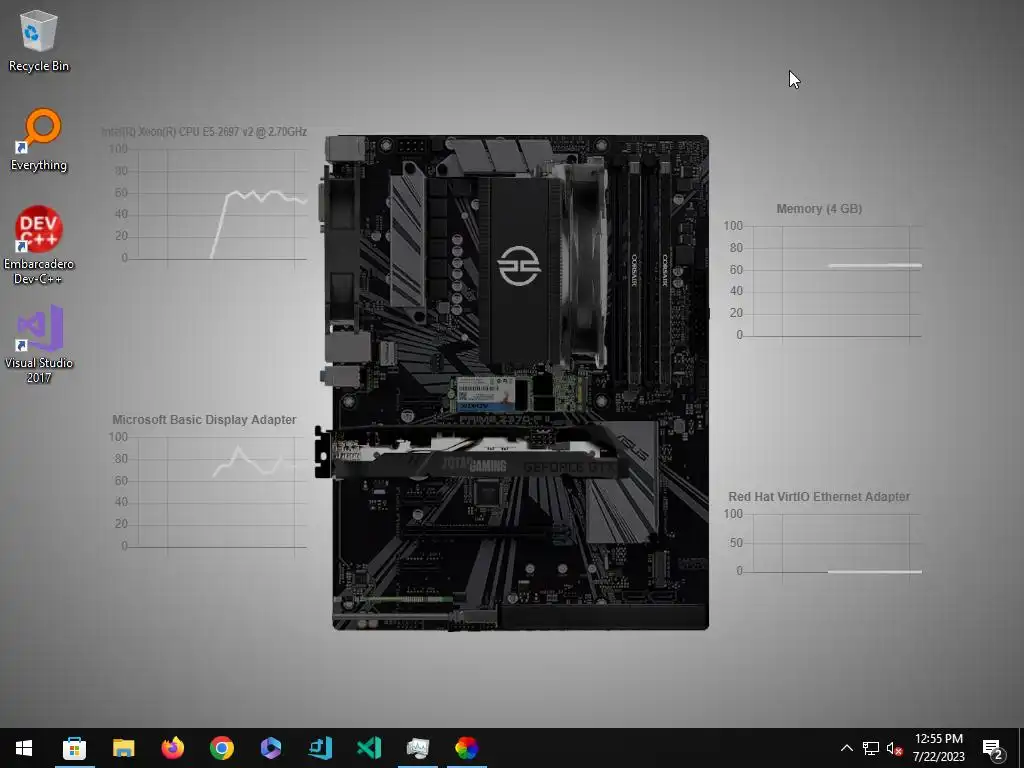Select the Visual Studio 2017 shortcut
Screen dimensions: 1024x768
pos(39,344)
